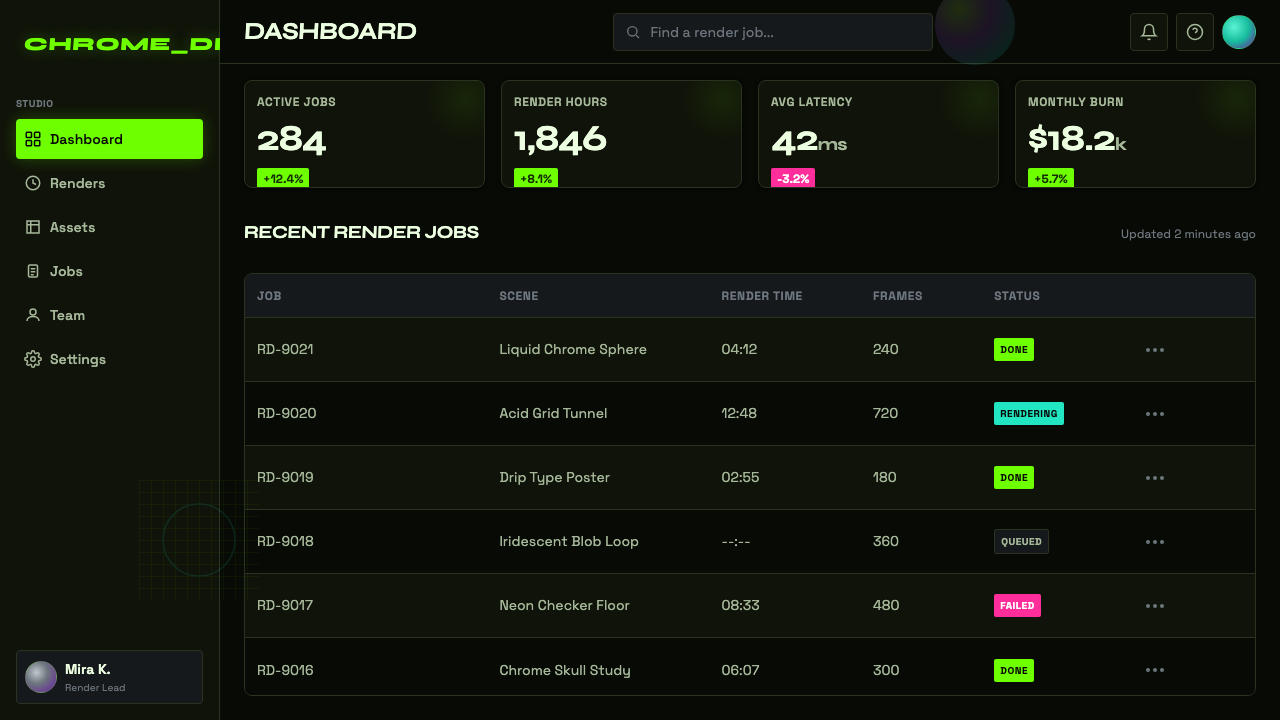Open the Render Hours 1,846 card
The image size is (1280, 720).
click(x=621, y=134)
